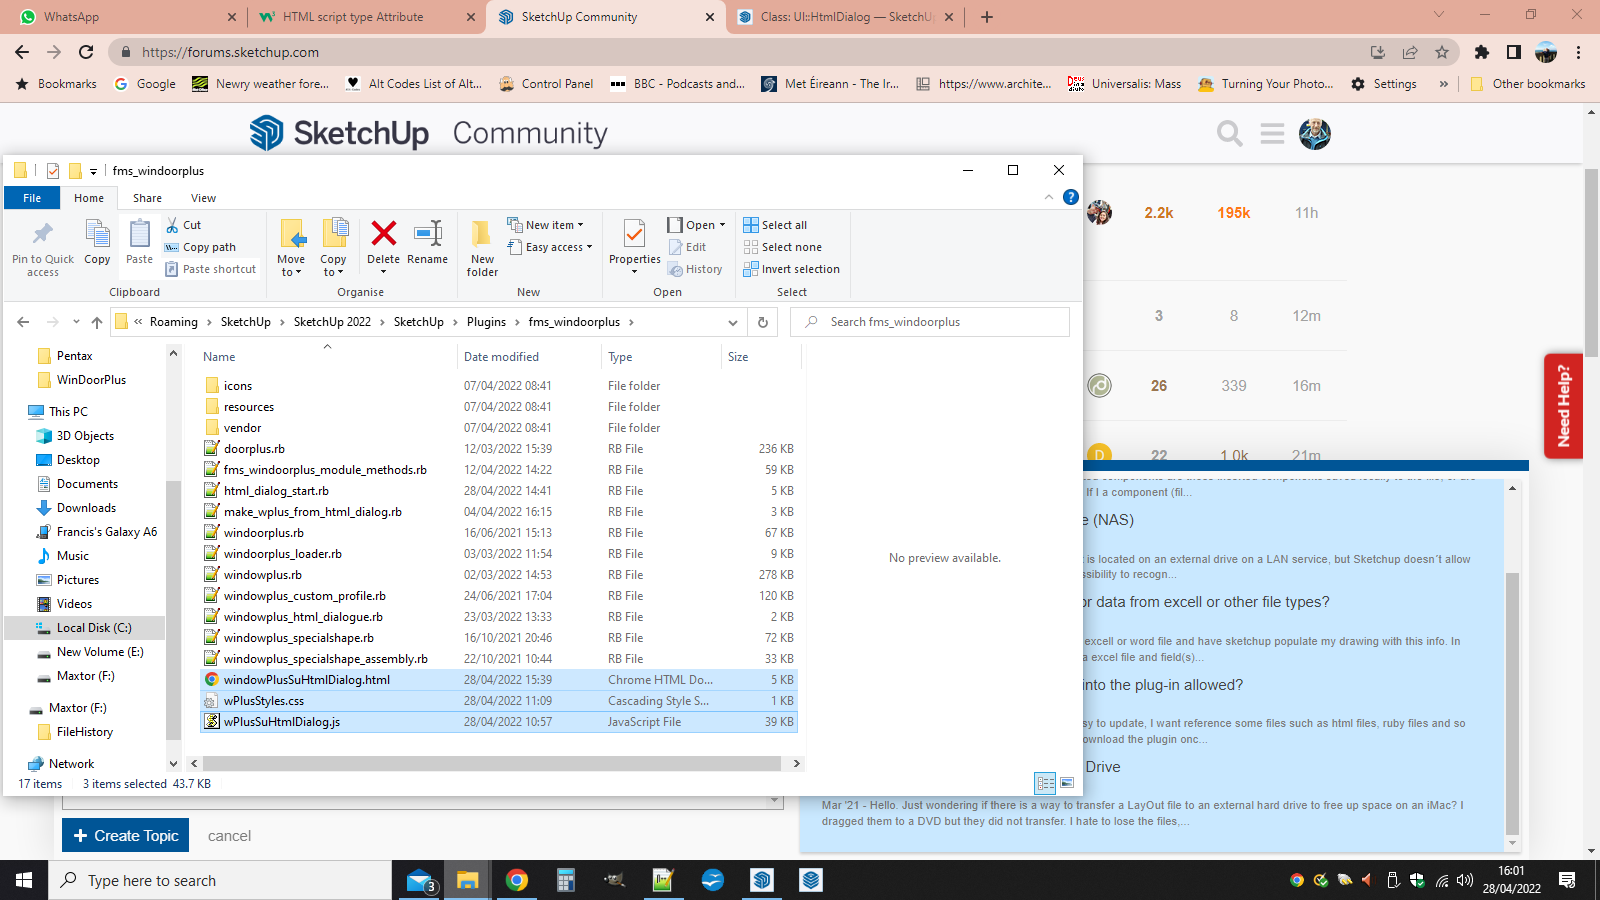Cut the selected files
The height and width of the screenshot is (900, 1600).
point(184,225)
